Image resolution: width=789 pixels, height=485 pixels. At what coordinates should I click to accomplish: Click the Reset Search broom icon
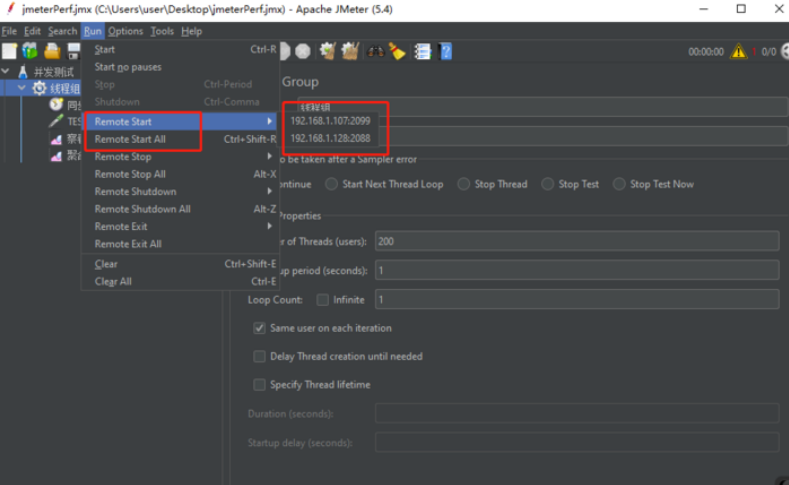point(397,51)
